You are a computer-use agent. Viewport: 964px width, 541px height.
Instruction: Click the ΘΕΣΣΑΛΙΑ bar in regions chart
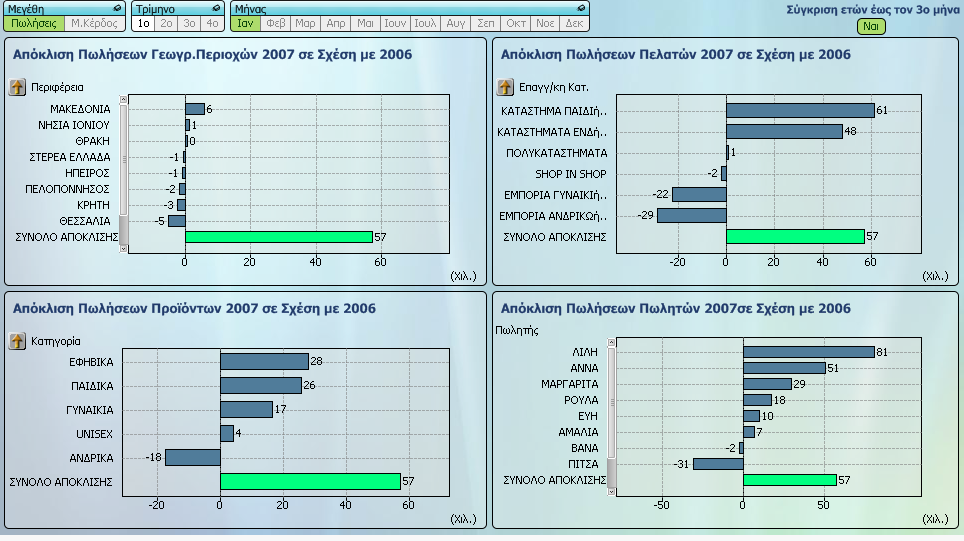pyautogui.click(x=176, y=221)
